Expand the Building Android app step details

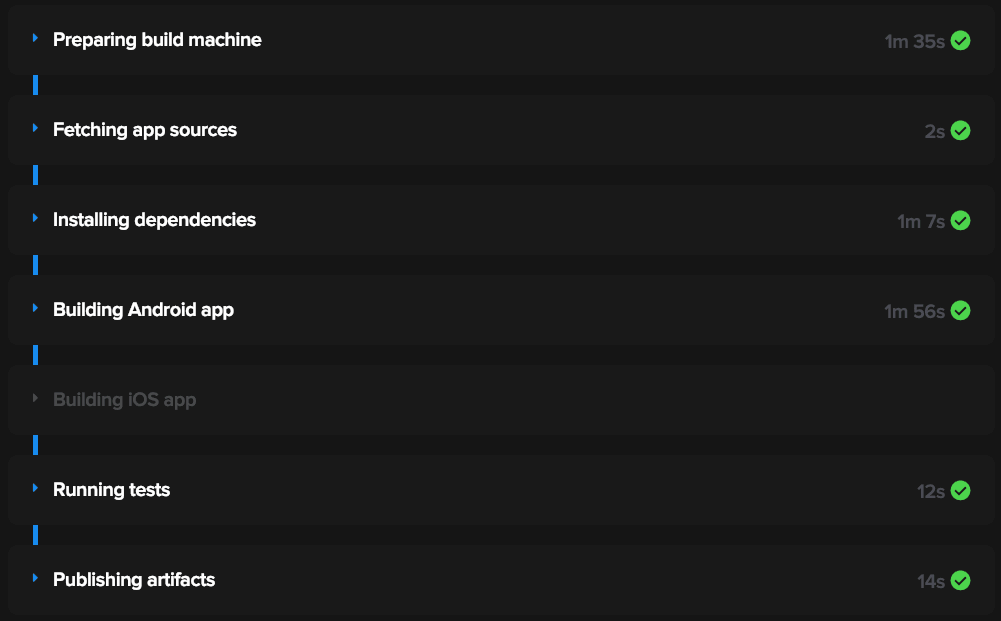(x=36, y=310)
